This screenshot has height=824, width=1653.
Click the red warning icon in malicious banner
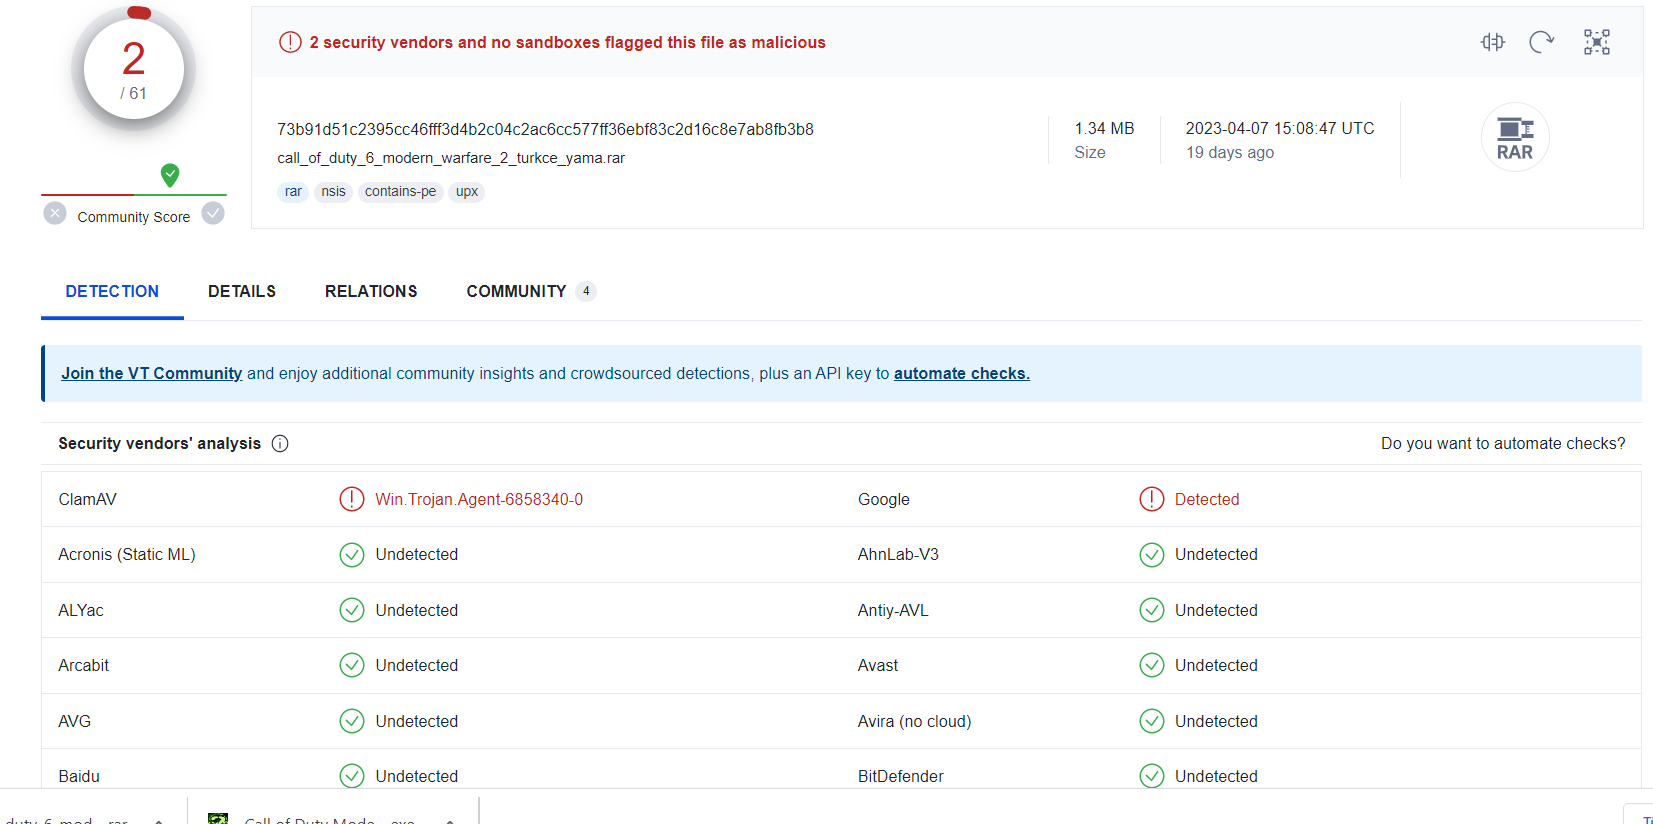[x=290, y=42]
